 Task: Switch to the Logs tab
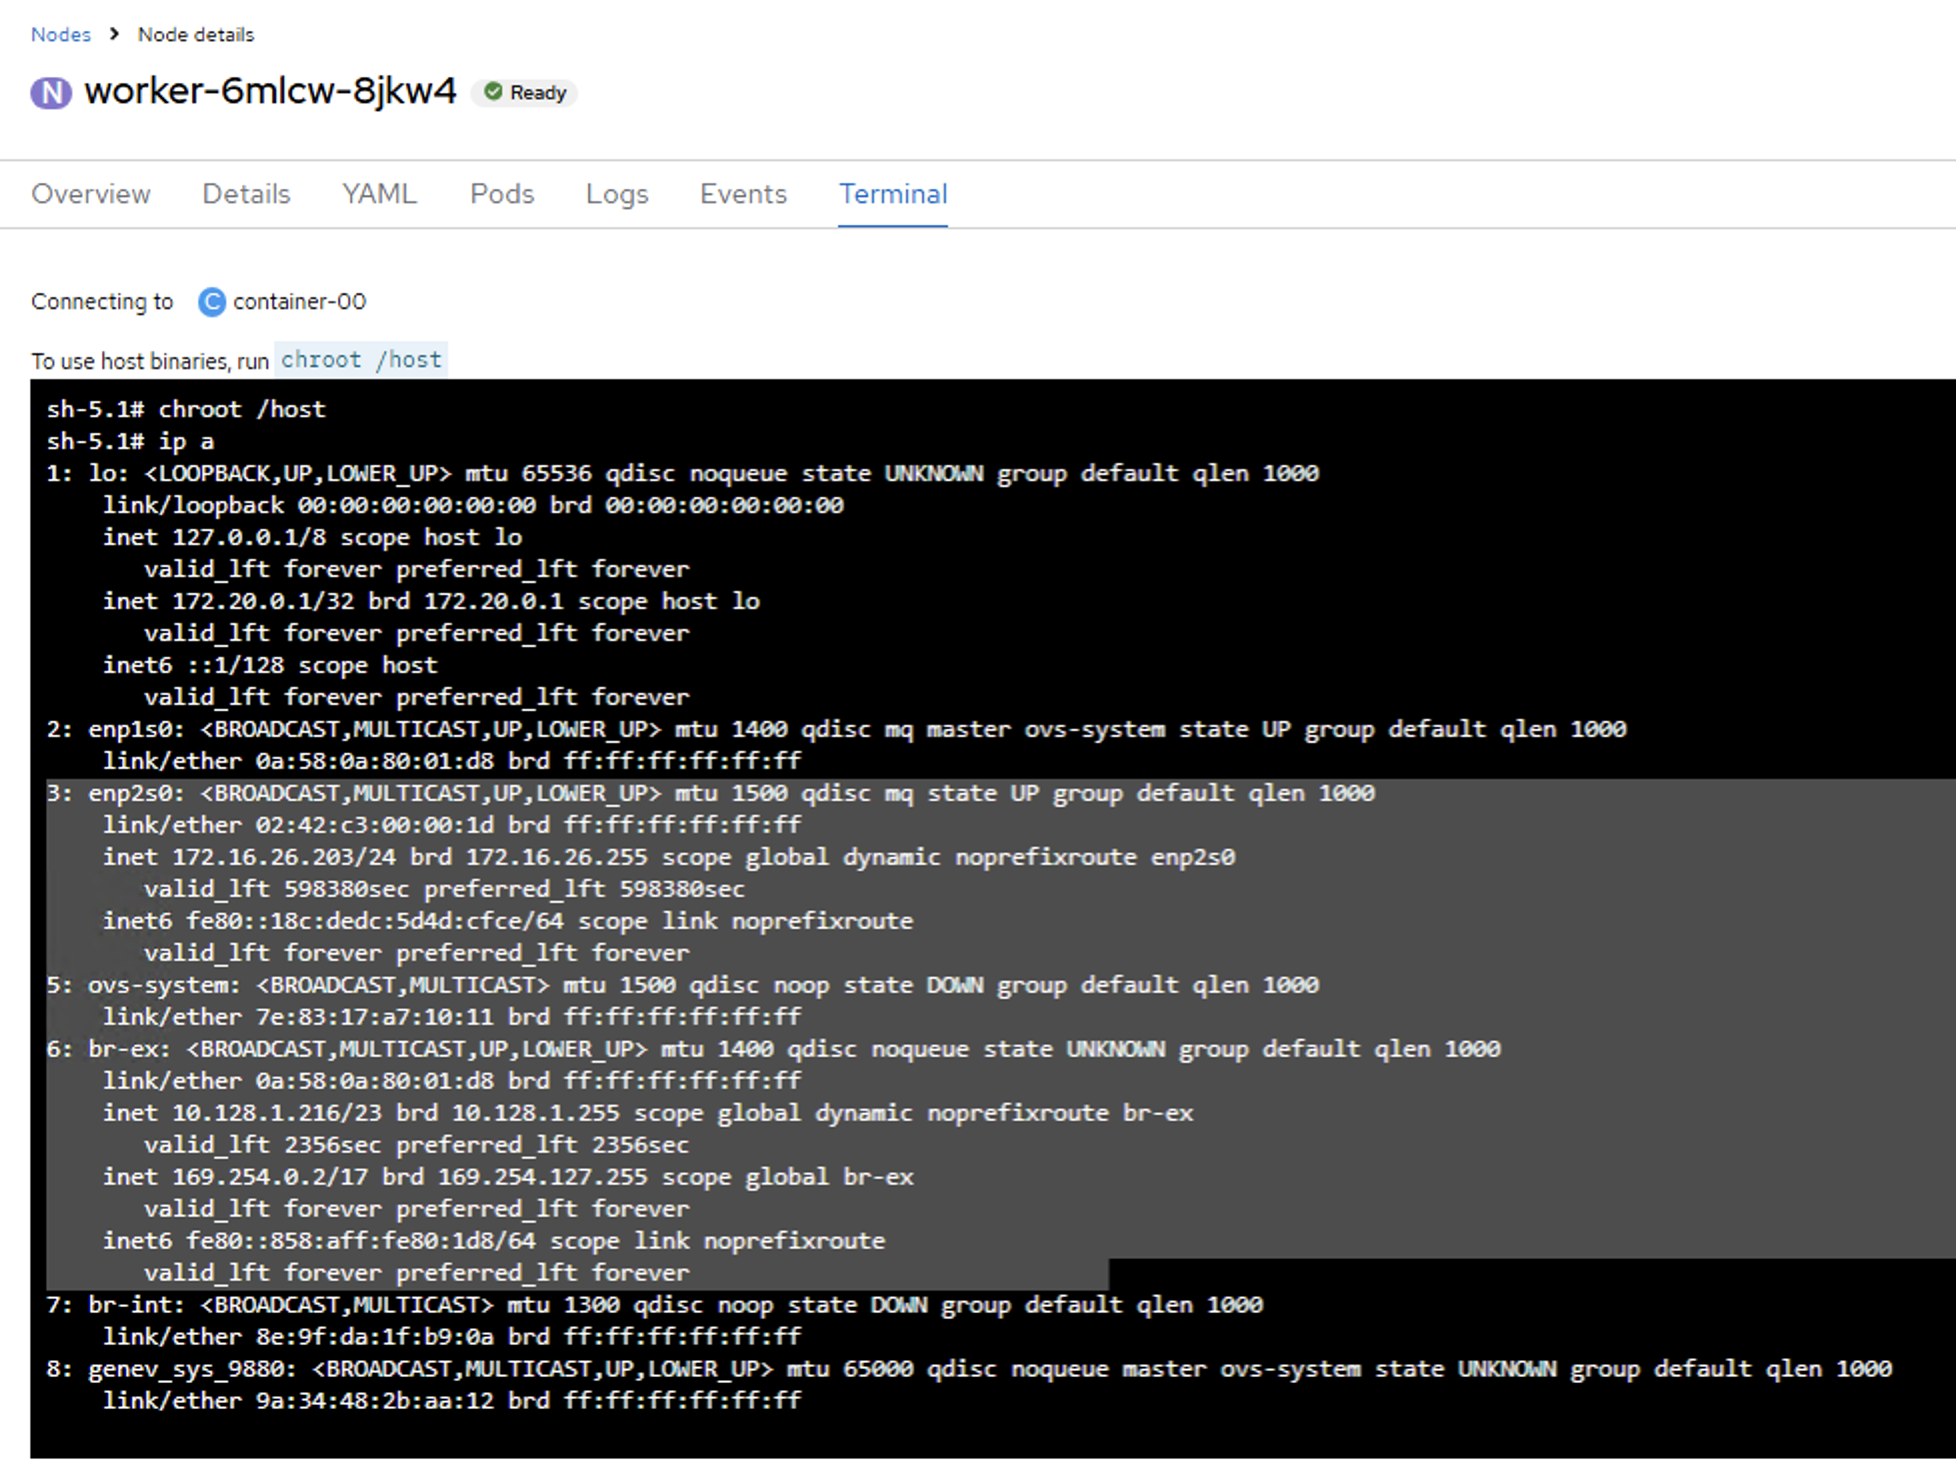(x=617, y=194)
